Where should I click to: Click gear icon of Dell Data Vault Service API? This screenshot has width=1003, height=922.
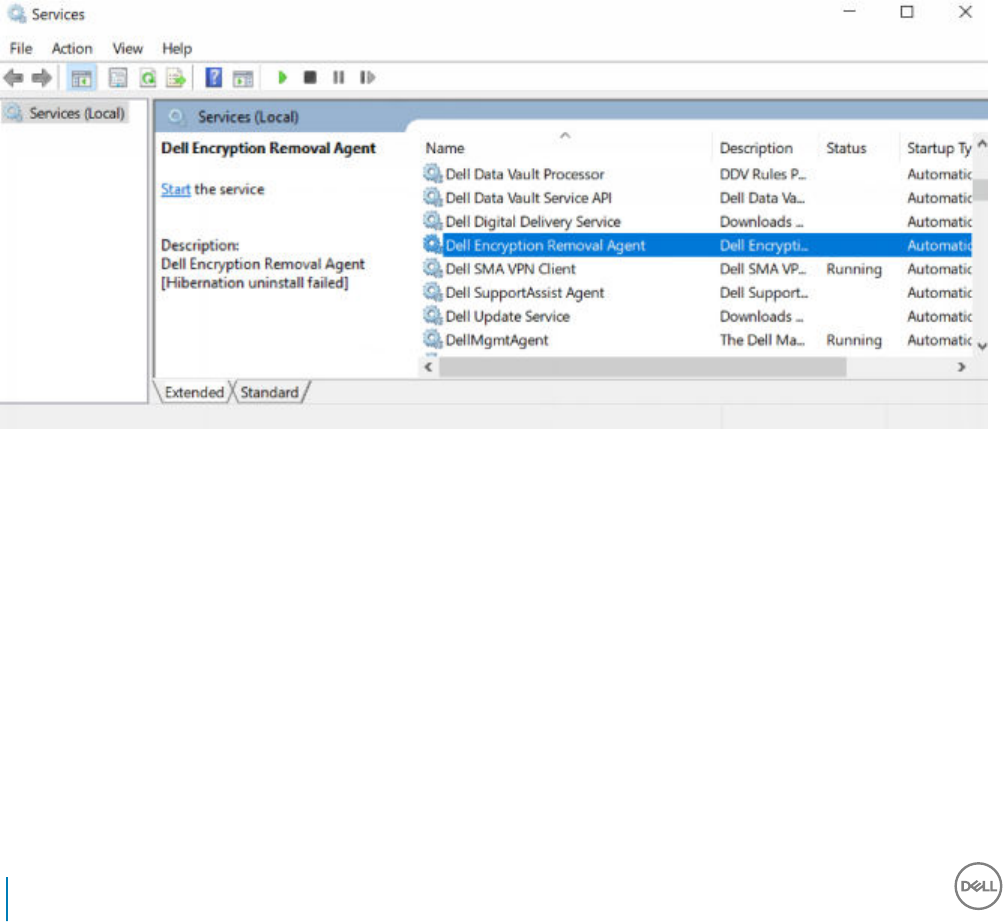tap(432, 197)
